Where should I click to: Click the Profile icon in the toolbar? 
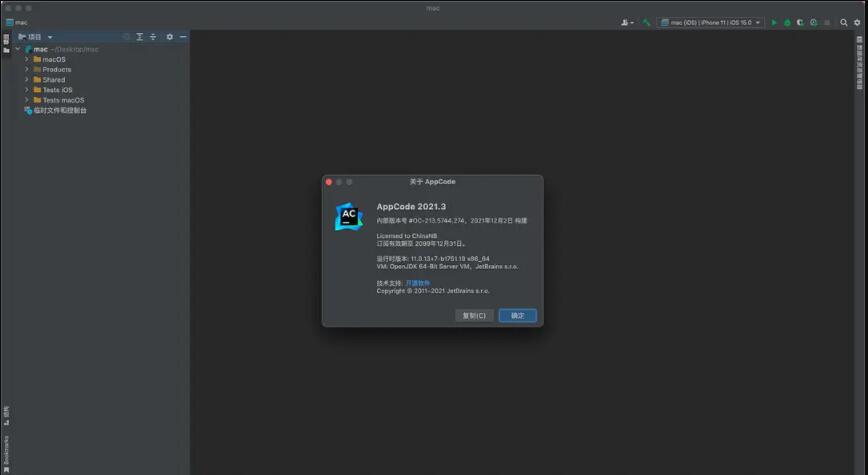pos(813,23)
